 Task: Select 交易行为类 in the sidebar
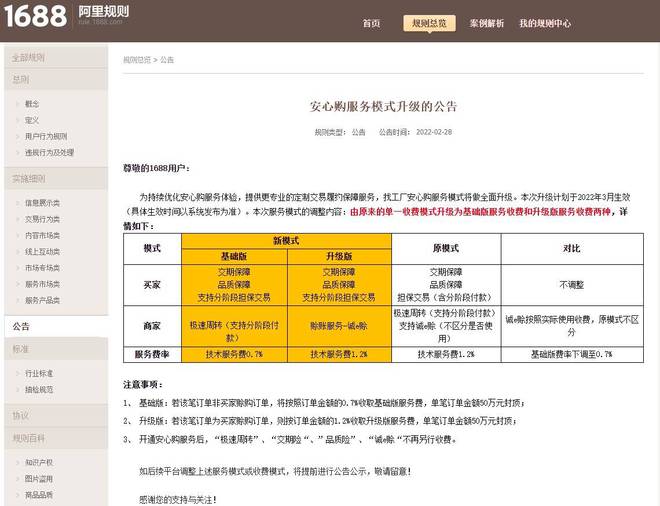pos(42,219)
